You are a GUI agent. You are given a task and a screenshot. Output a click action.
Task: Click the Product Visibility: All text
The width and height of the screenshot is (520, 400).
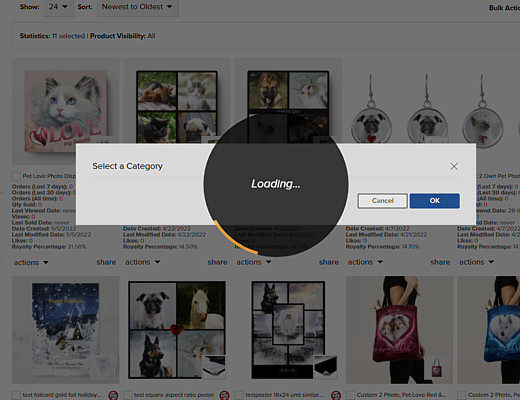pos(123,36)
